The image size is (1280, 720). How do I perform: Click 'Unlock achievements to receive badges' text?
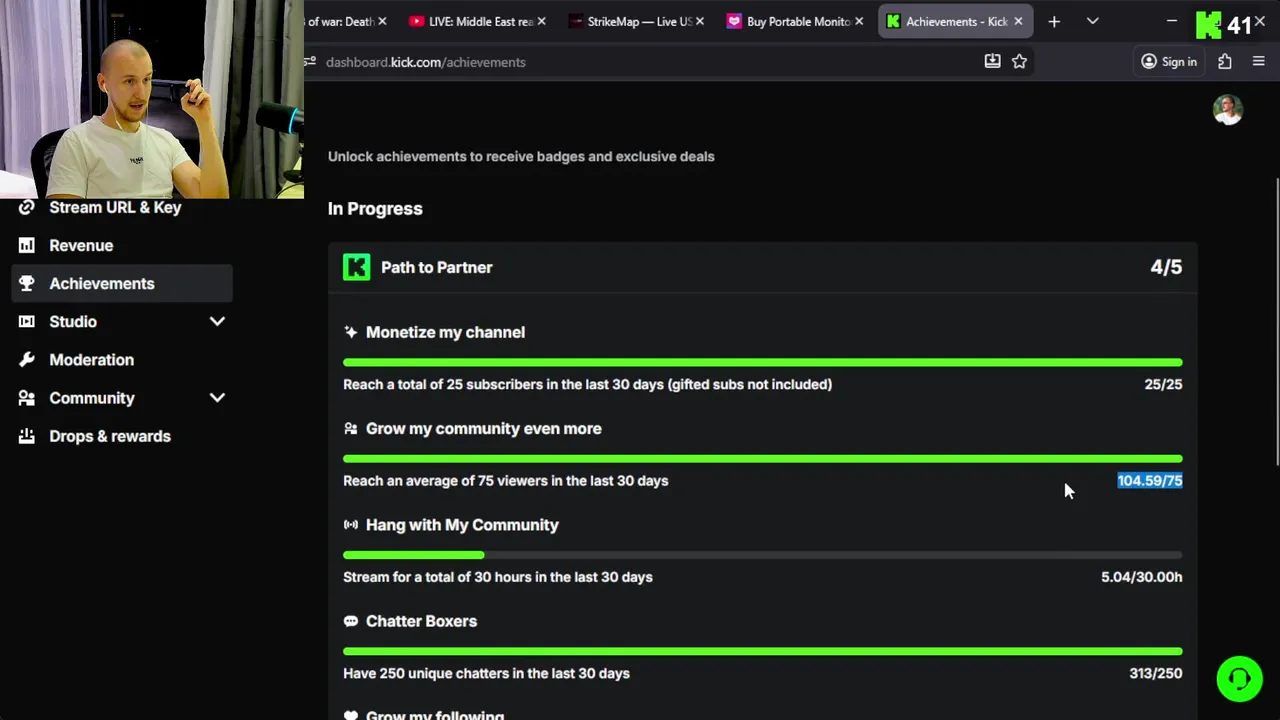(x=521, y=156)
